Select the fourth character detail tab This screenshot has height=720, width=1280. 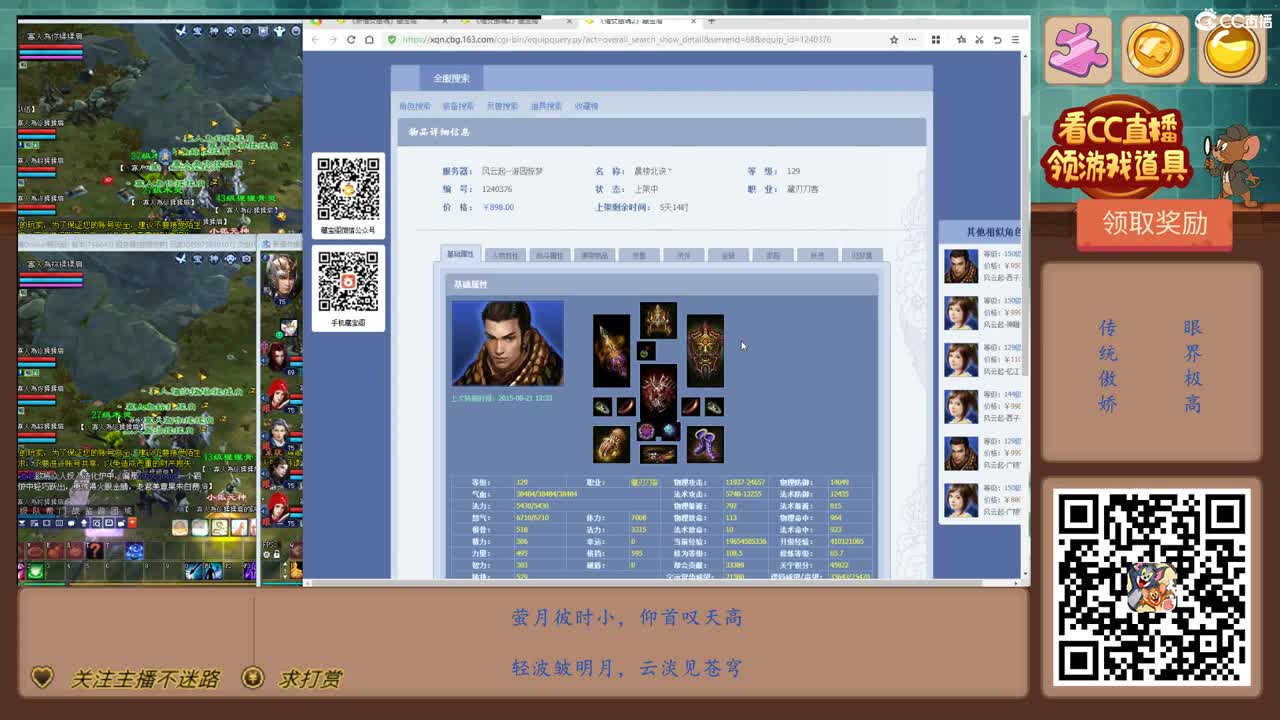(x=594, y=255)
